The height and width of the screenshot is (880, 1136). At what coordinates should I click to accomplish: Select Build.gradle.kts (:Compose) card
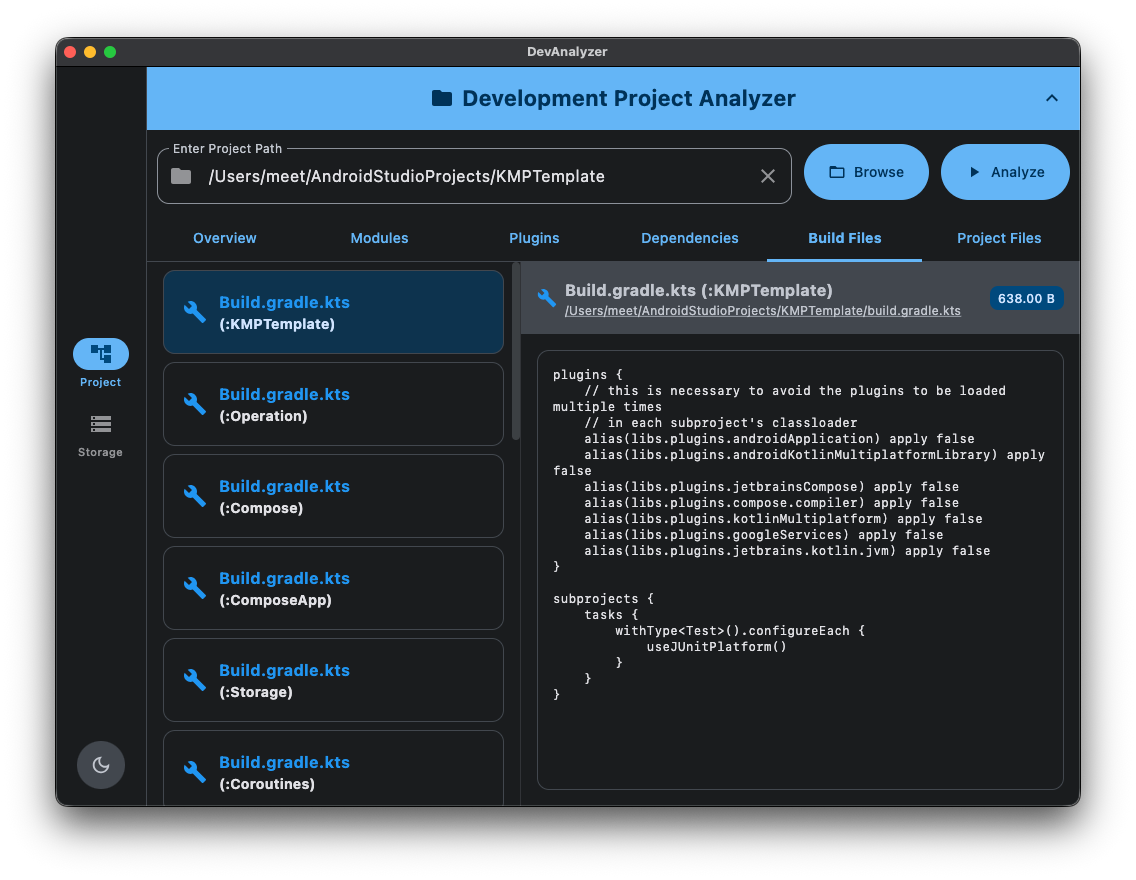click(333, 496)
